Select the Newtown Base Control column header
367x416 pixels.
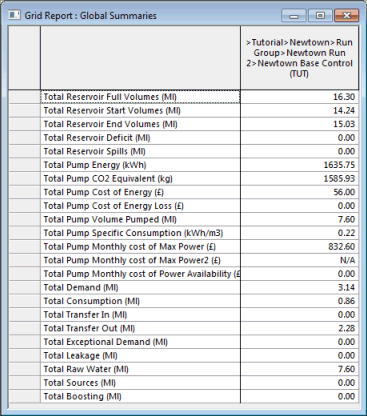(x=299, y=58)
